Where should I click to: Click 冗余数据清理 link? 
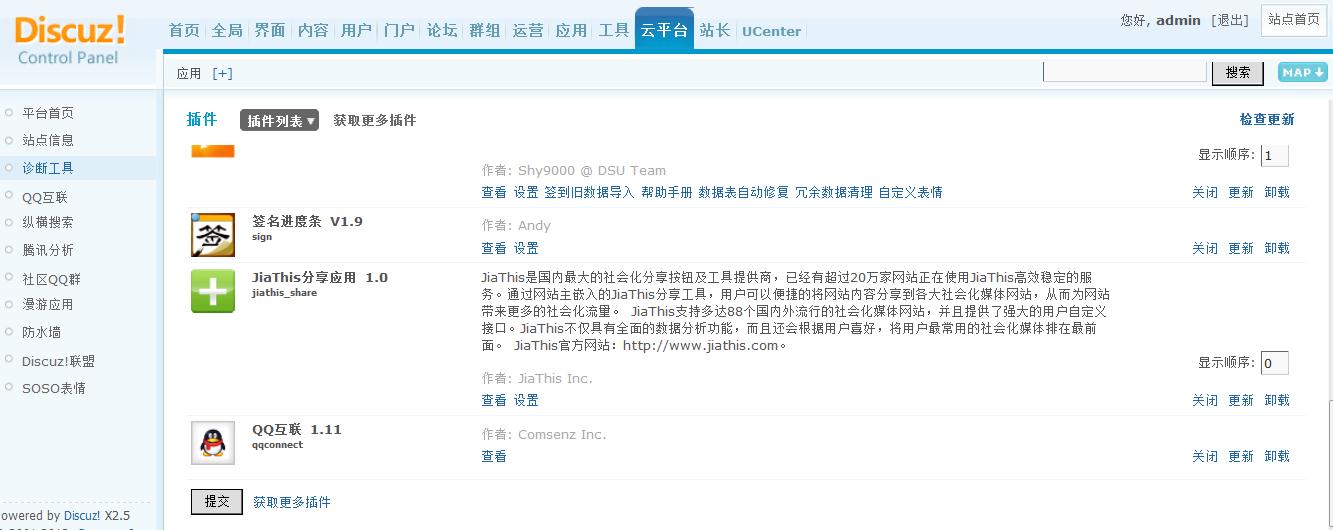click(834, 192)
